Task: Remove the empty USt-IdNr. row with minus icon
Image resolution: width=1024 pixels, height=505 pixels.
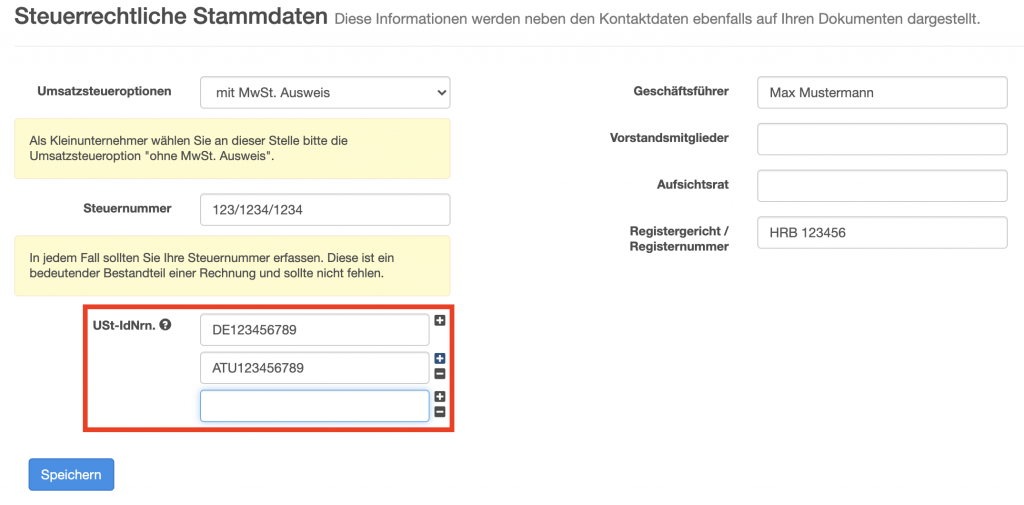Action: (440, 412)
